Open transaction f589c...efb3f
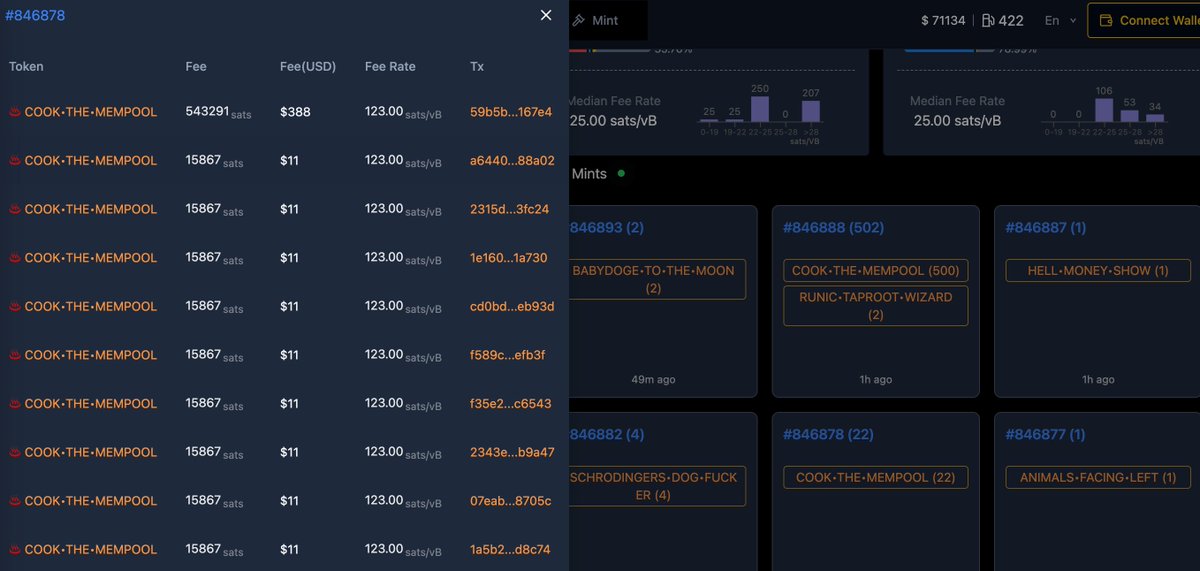 coord(508,355)
